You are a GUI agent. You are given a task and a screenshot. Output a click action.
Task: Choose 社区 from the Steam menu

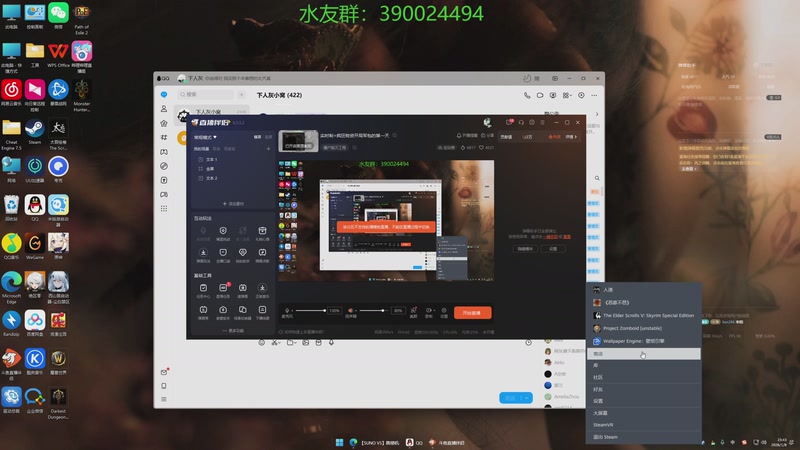click(643, 378)
